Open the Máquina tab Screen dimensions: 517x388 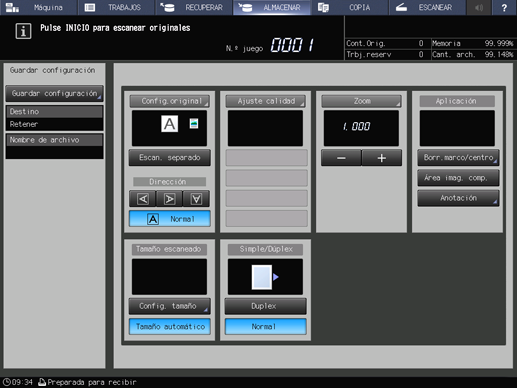[x=39, y=7]
